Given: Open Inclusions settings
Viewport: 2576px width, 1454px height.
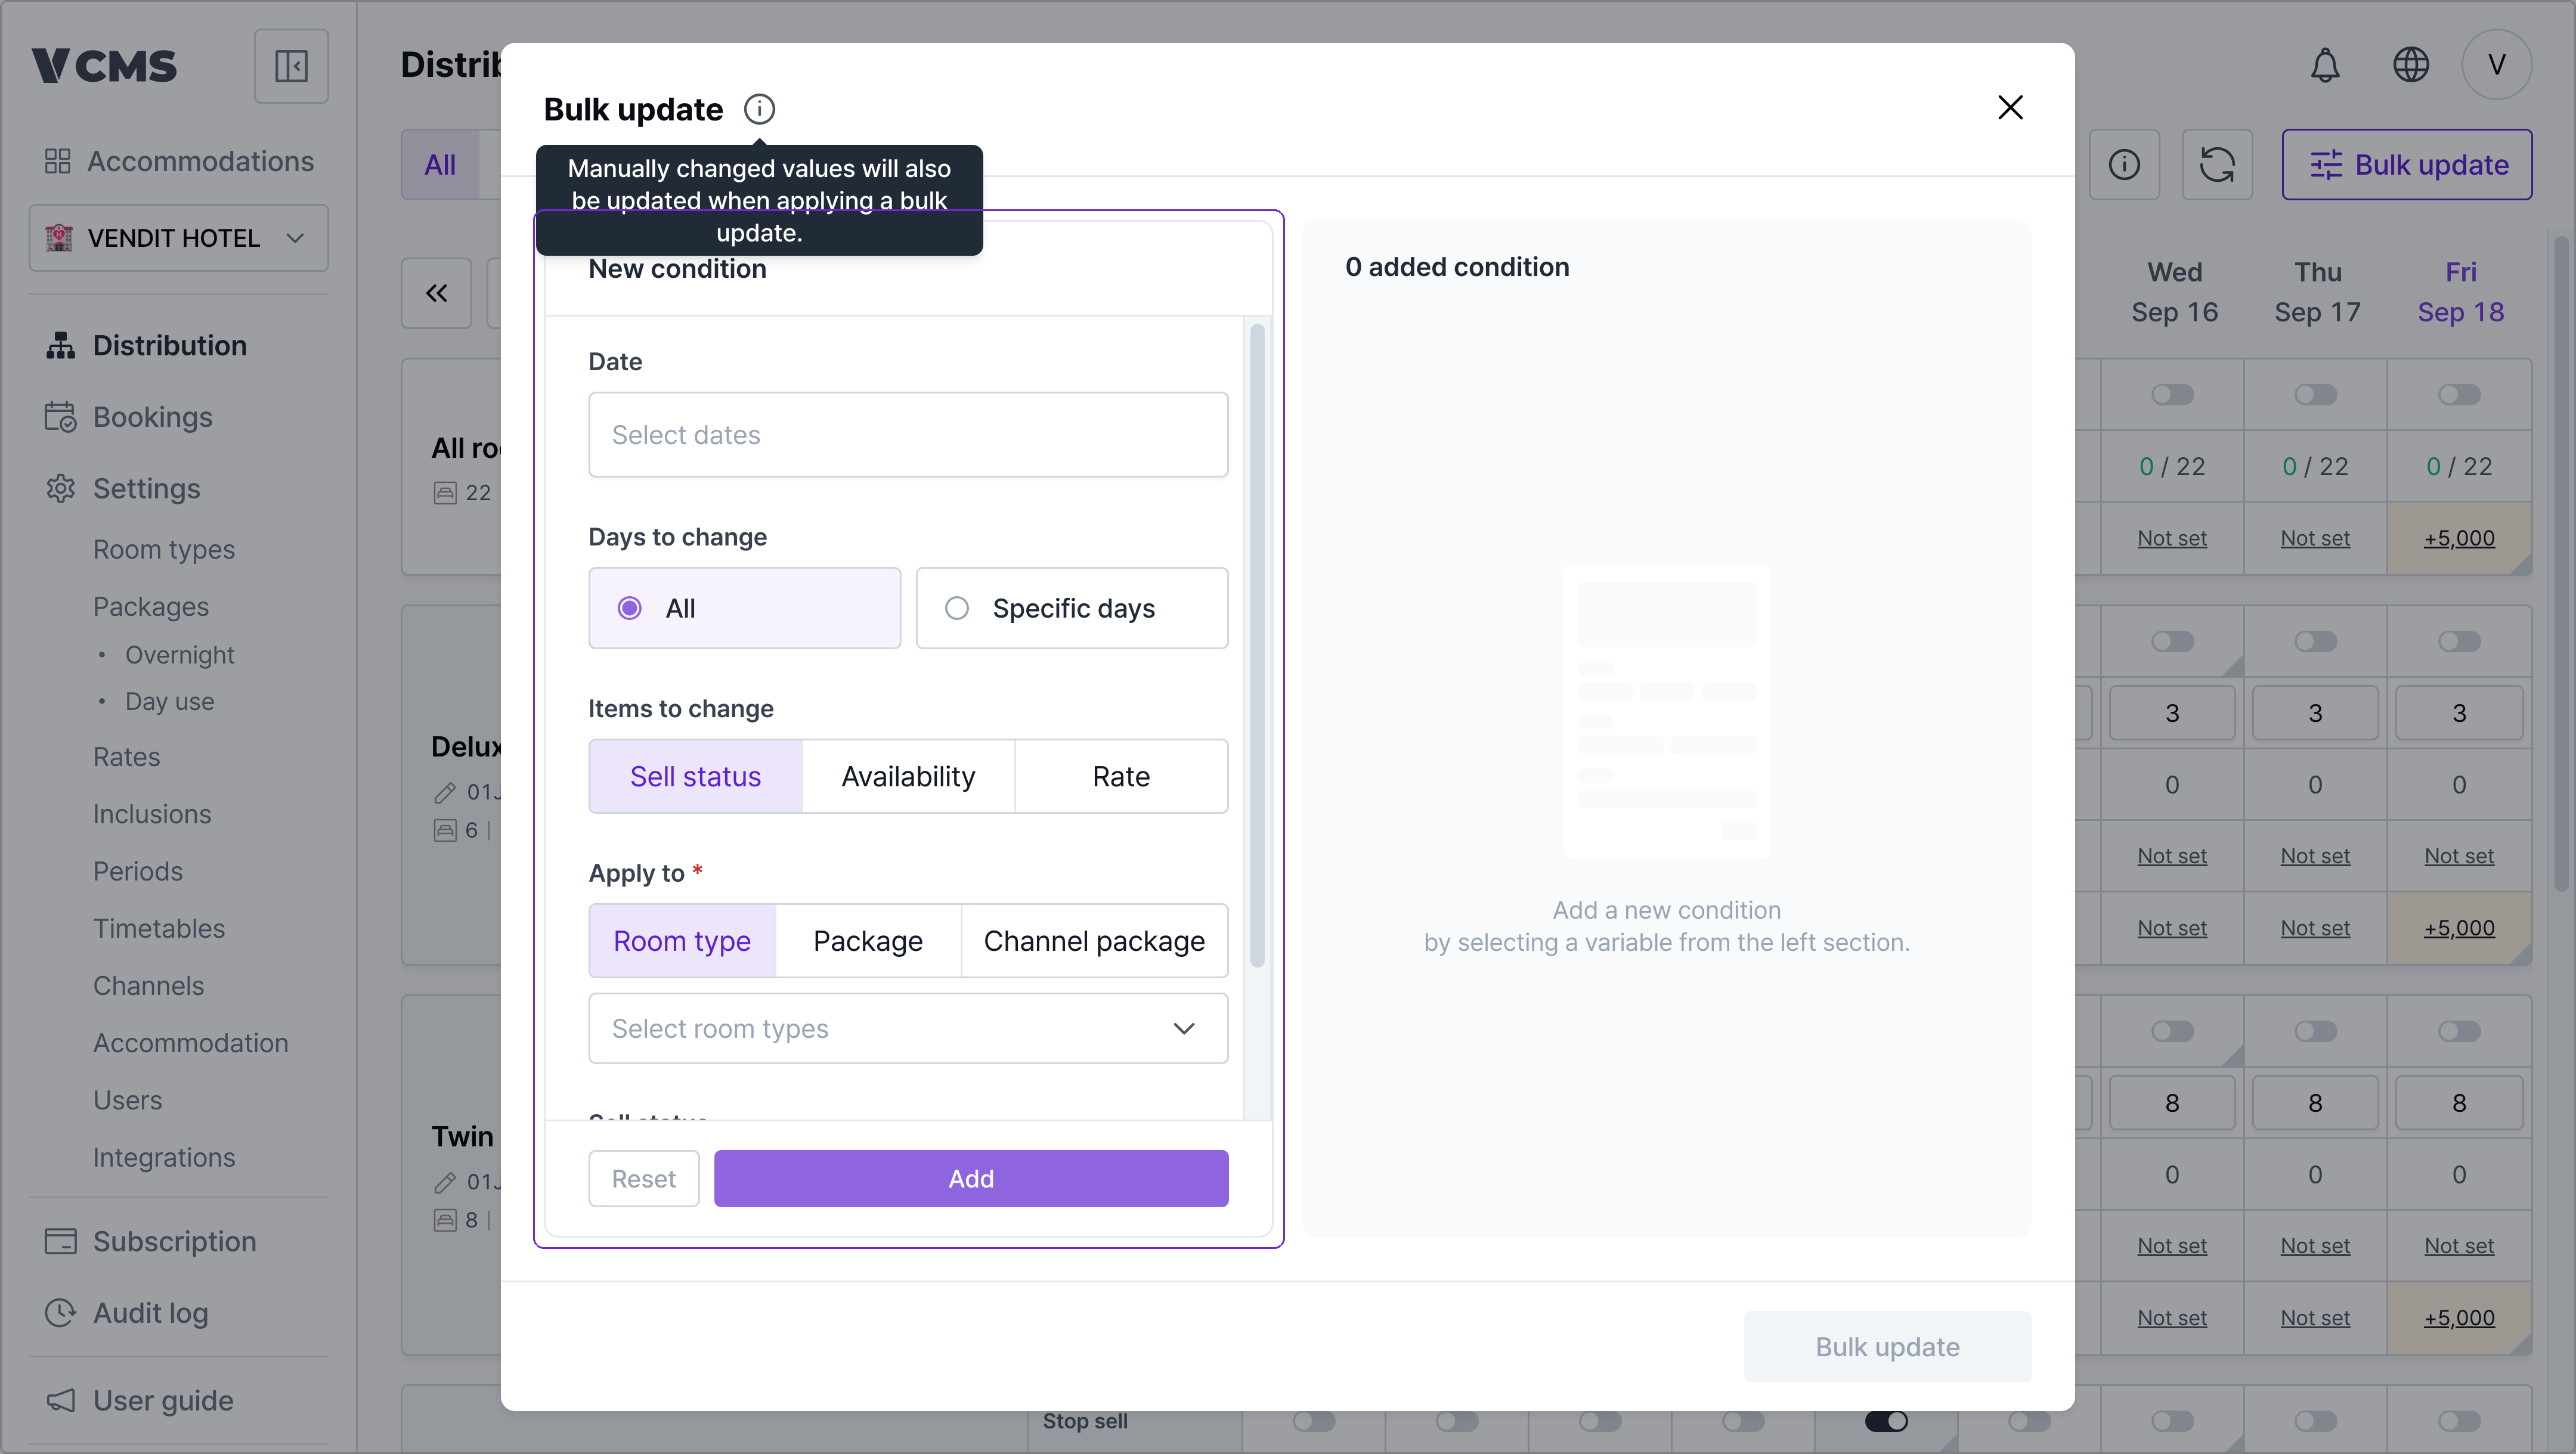Looking at the screenshot, I should click(152, 814).
